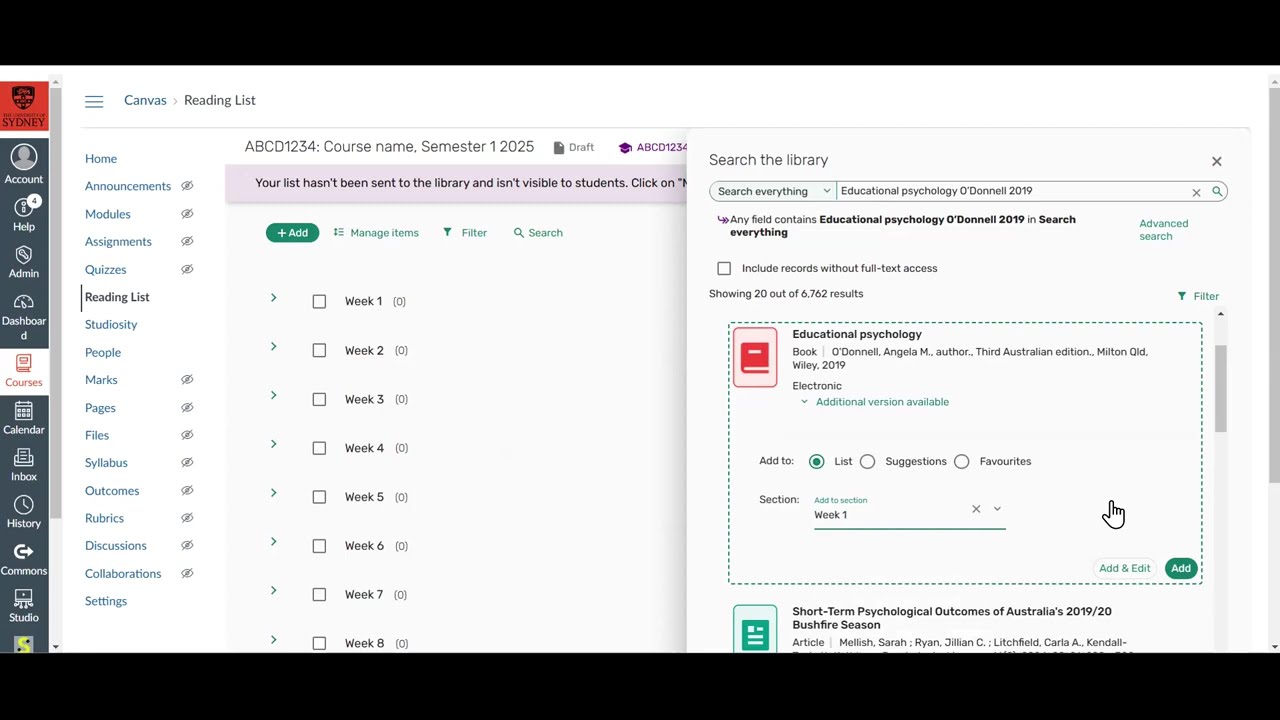Click the Draft status icon
The width and height of the screenshot is (1280, 720).
click(x=559, y=148)
